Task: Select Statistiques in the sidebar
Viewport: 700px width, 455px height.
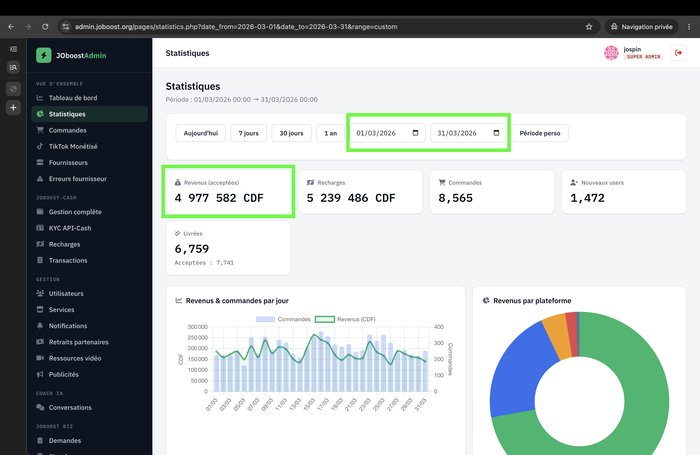Action: tap(89, 114)
